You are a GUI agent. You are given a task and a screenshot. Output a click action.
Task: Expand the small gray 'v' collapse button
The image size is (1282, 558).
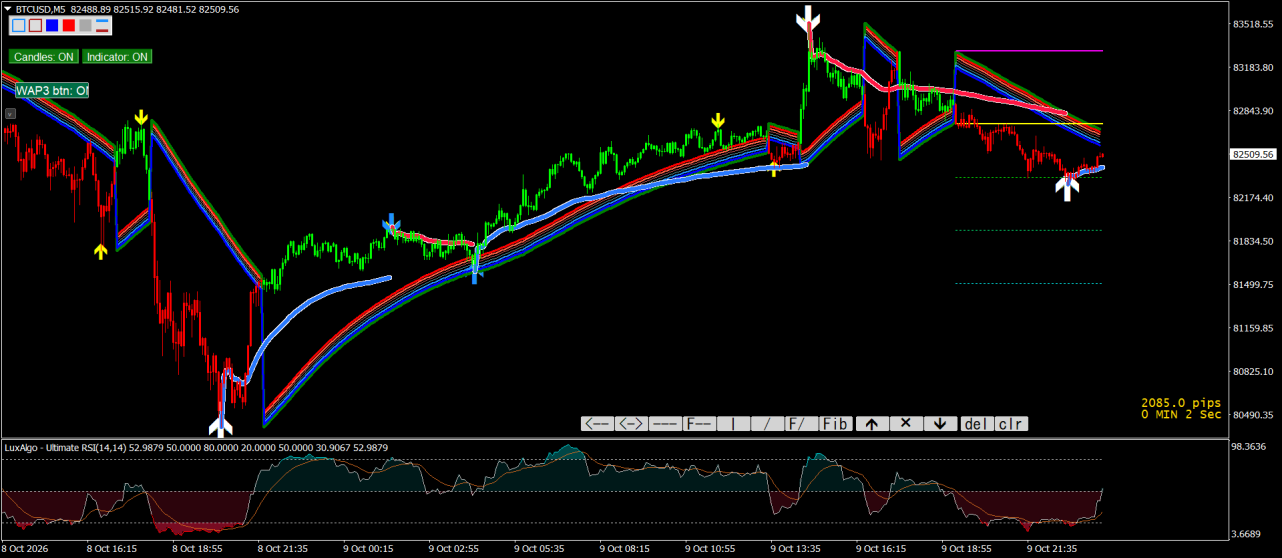(10, 114)
